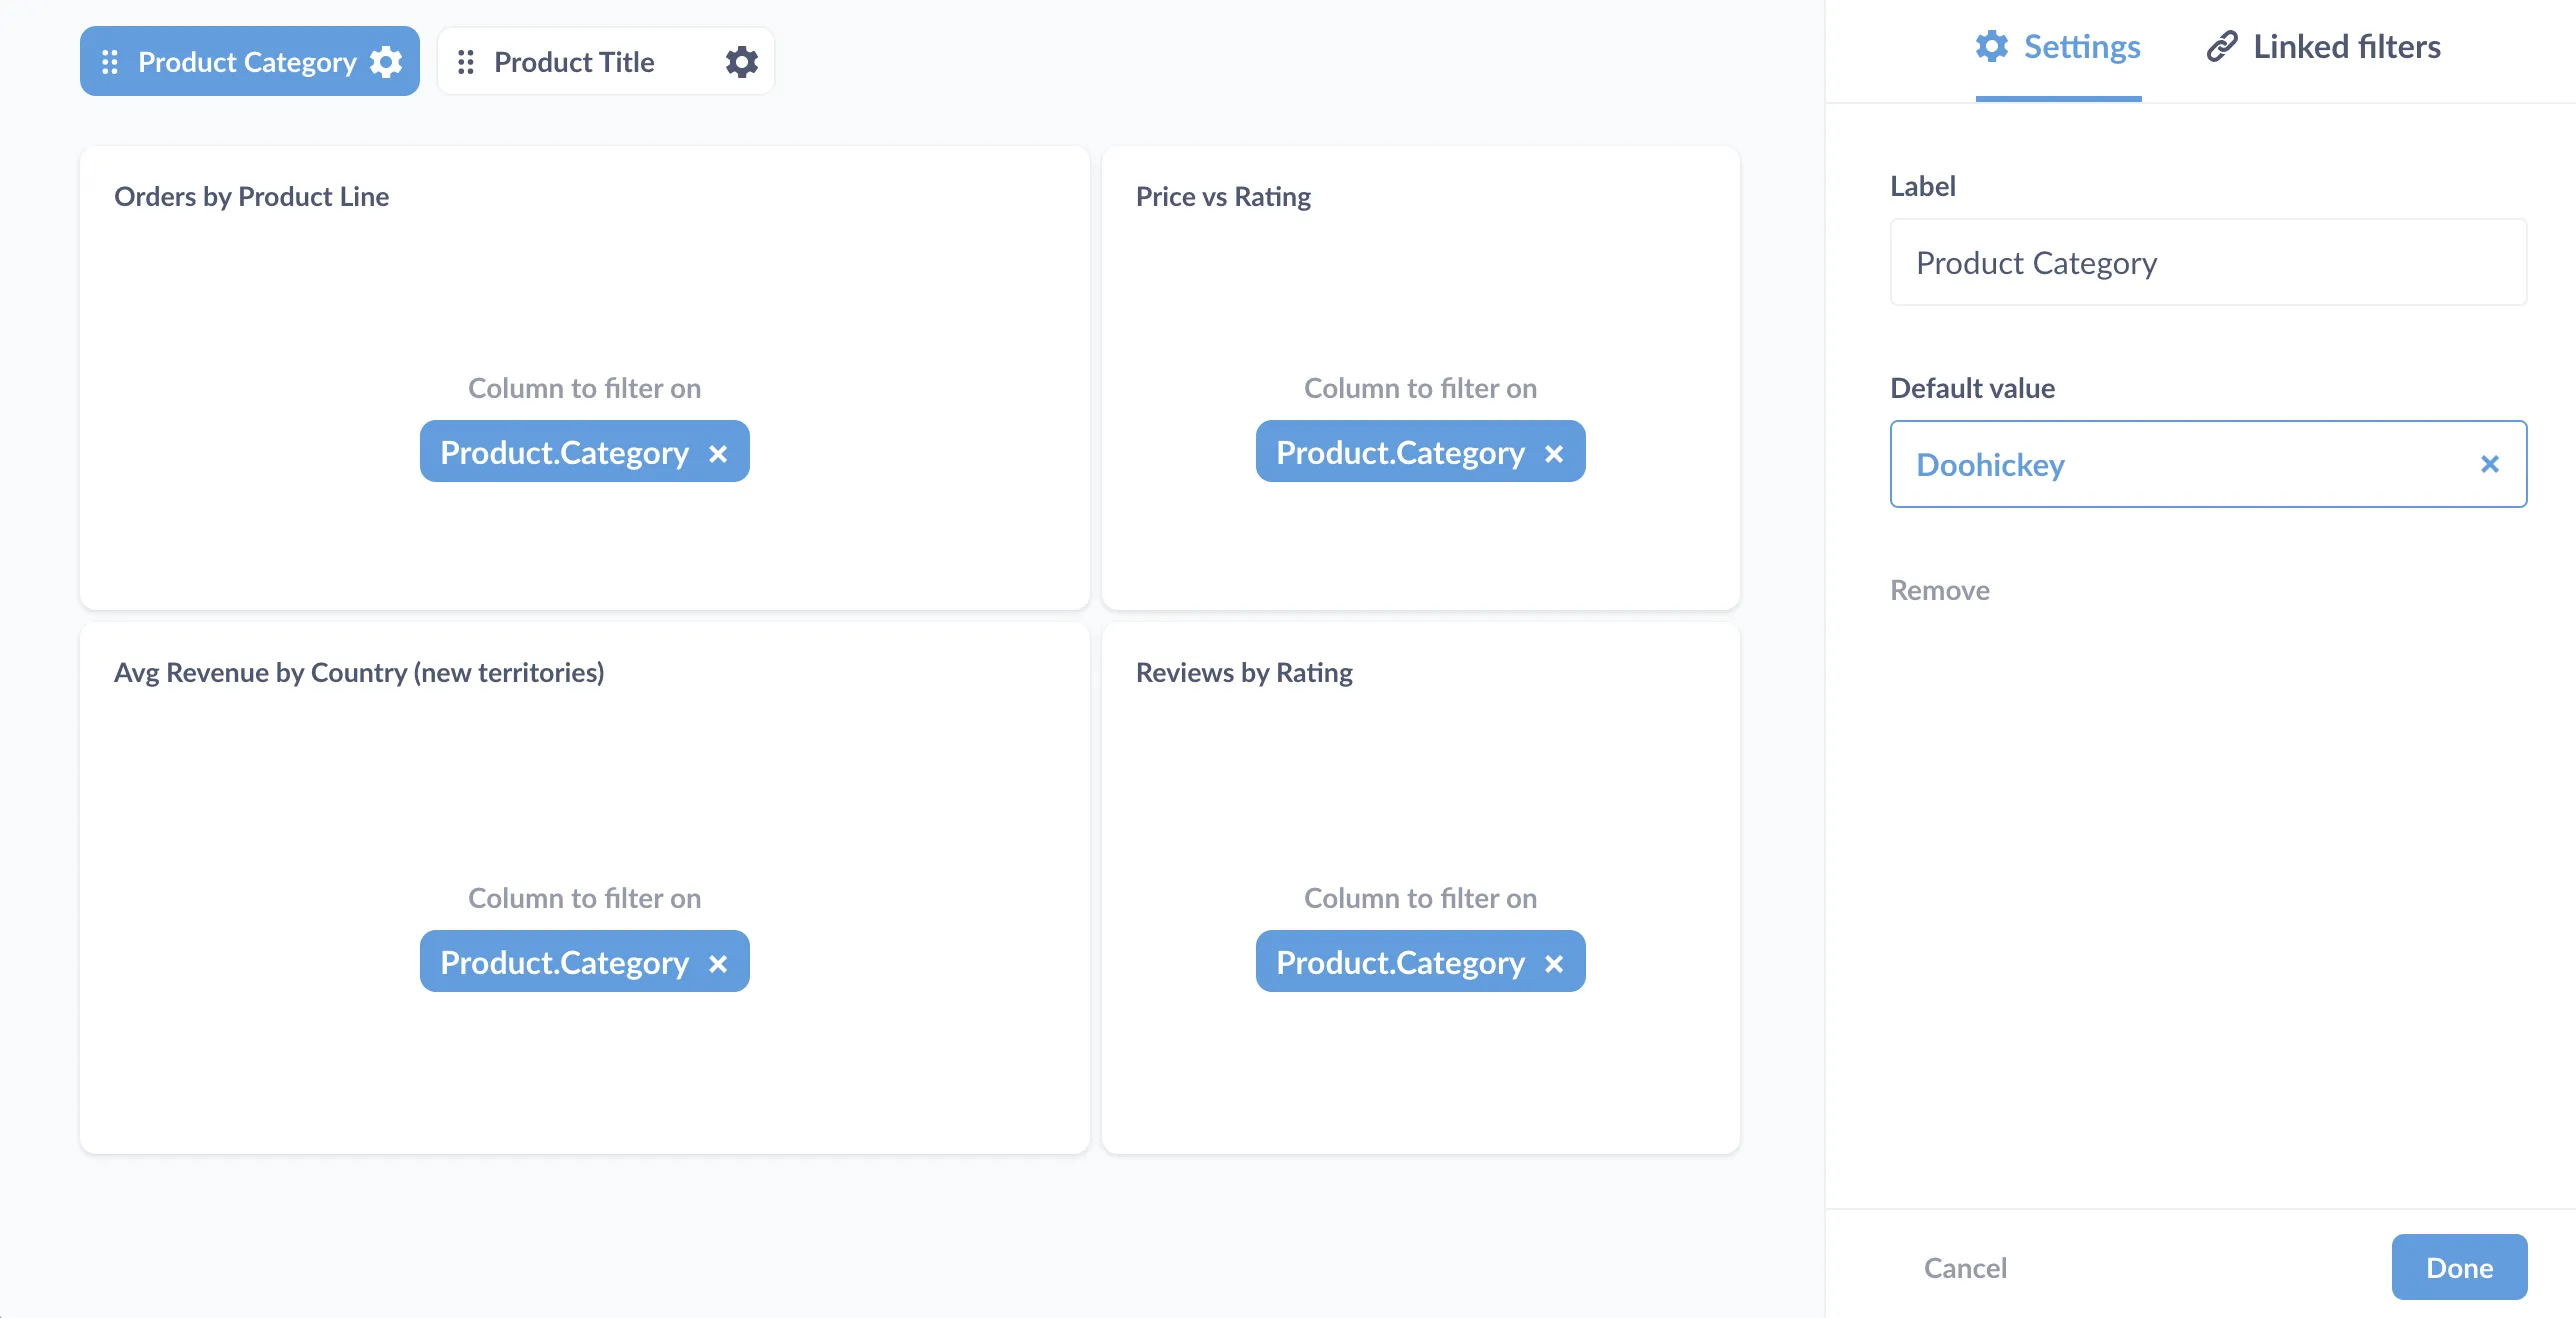This screenshot has width=2576, height=1318.
Task: Open settings gear for Product Title filter
Action: (741, 61)
